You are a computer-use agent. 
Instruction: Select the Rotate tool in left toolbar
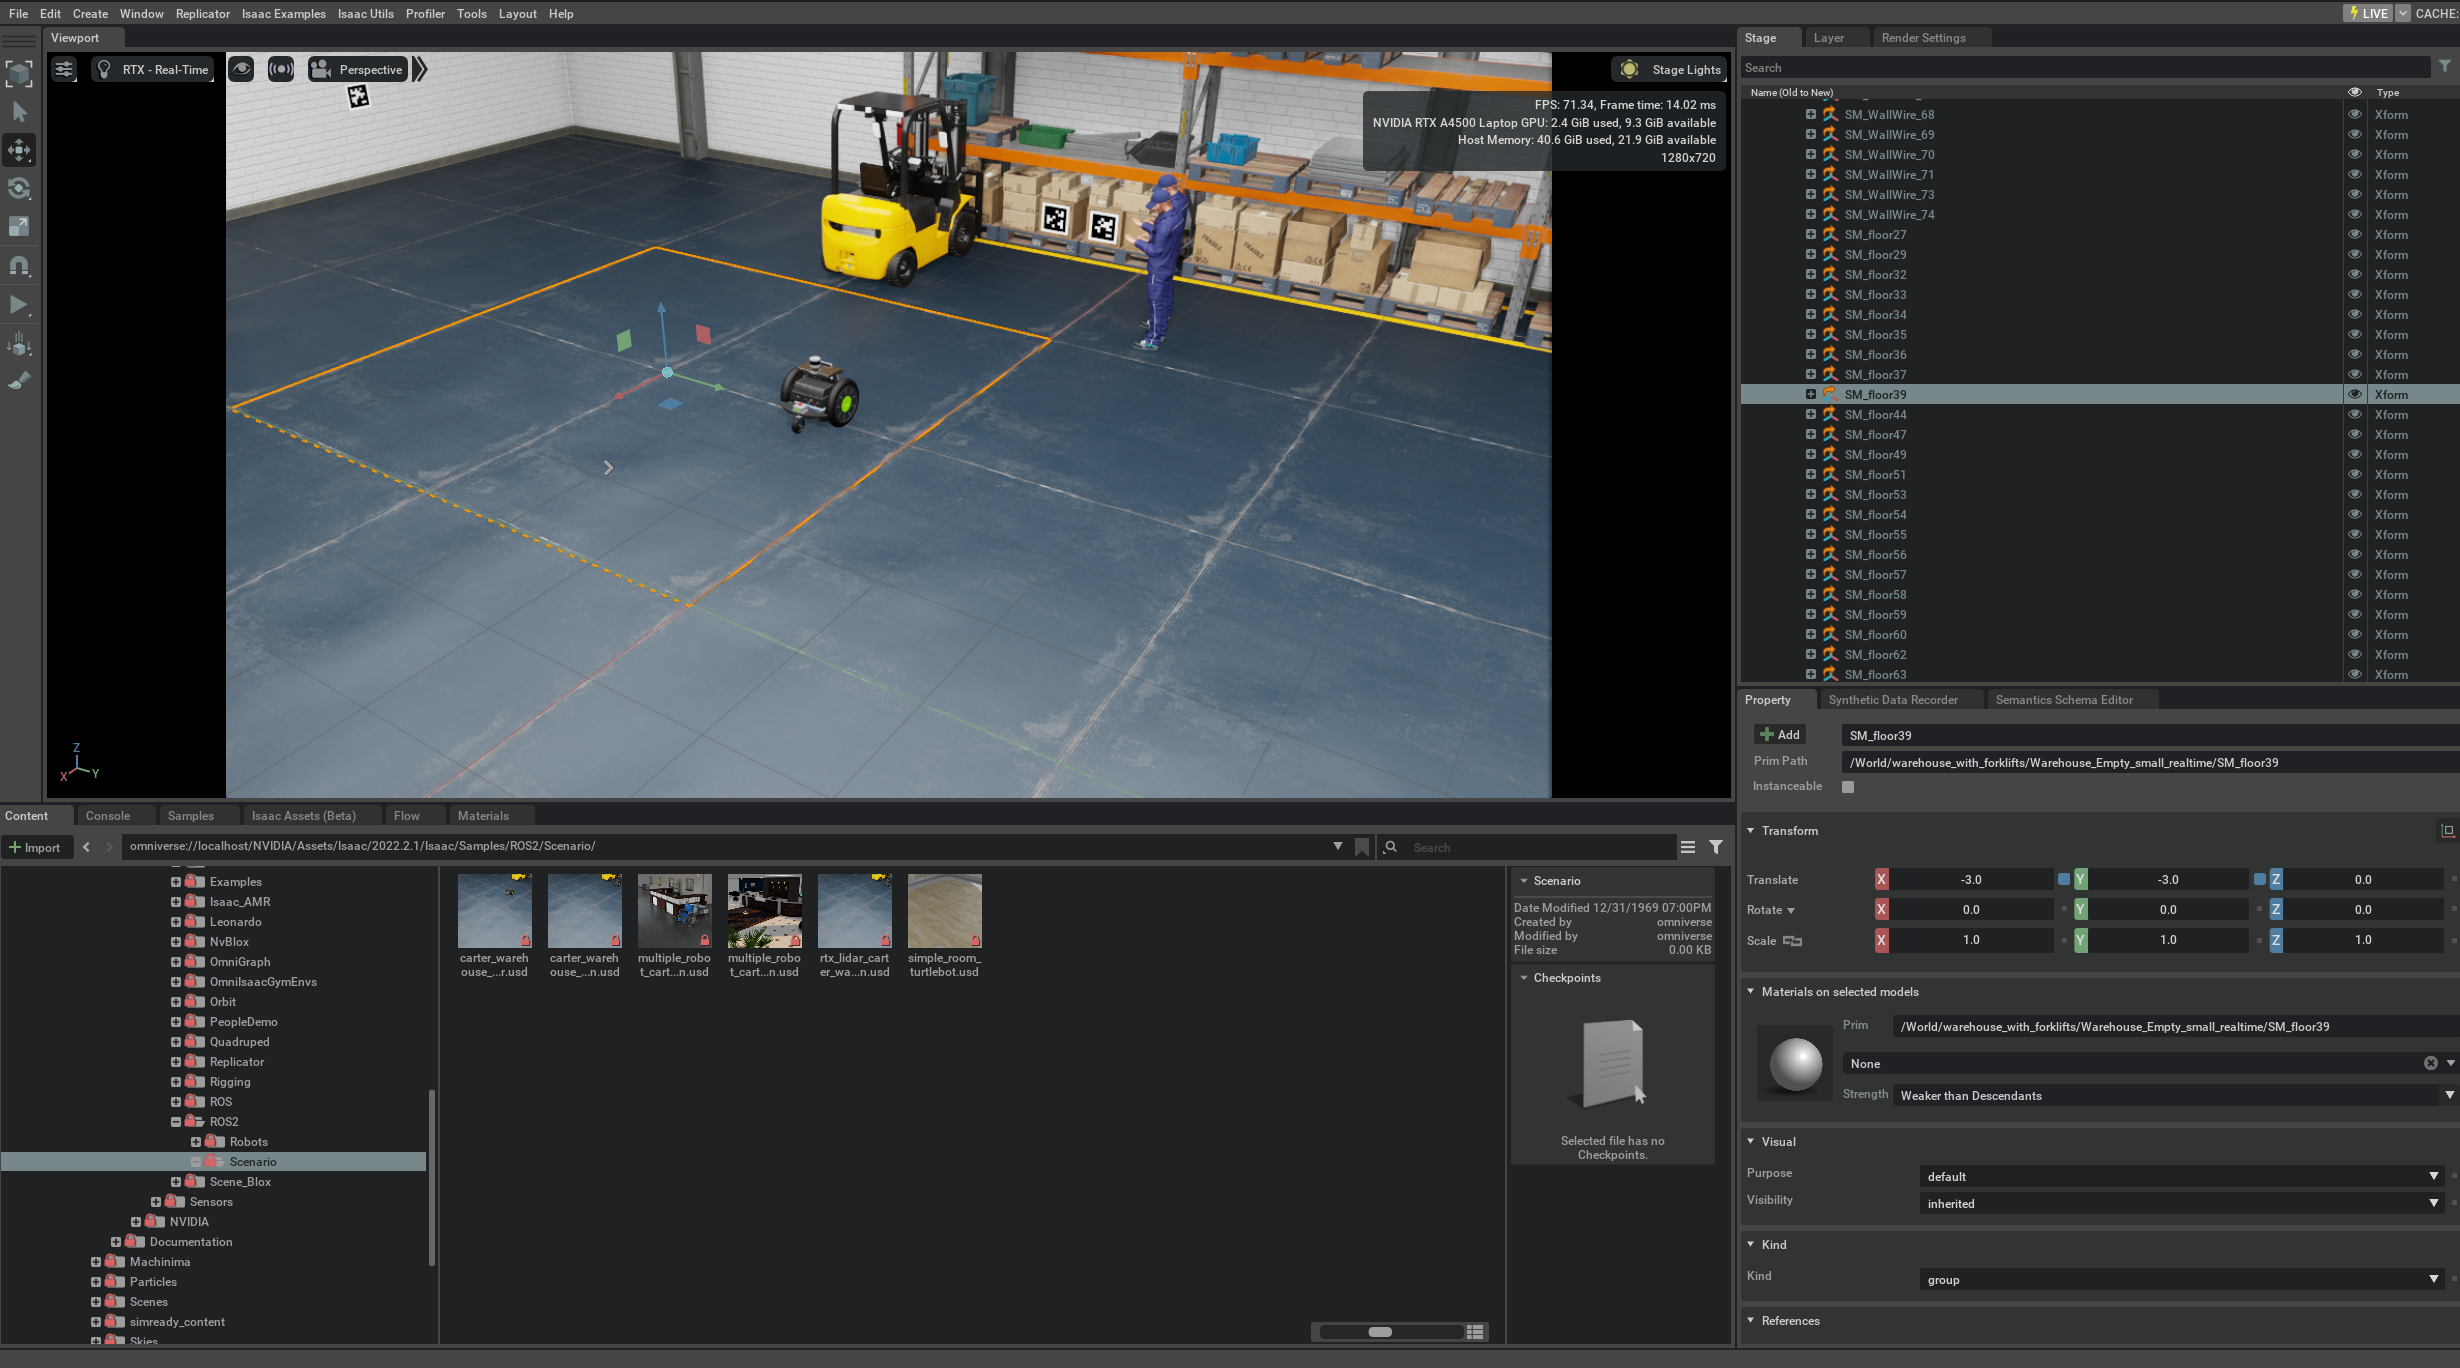19,188
